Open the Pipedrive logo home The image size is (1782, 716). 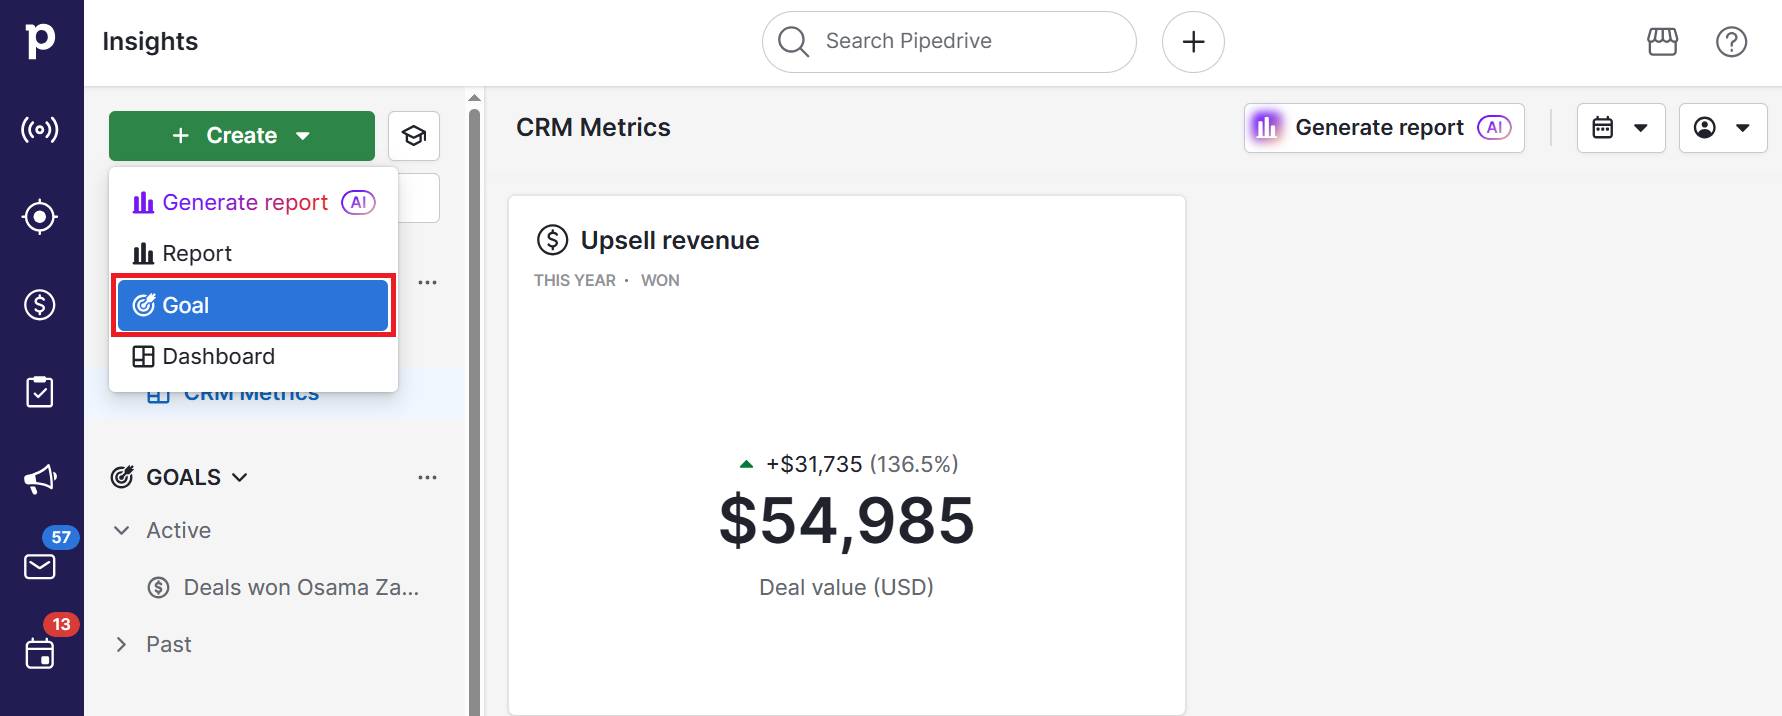[40, 41]
